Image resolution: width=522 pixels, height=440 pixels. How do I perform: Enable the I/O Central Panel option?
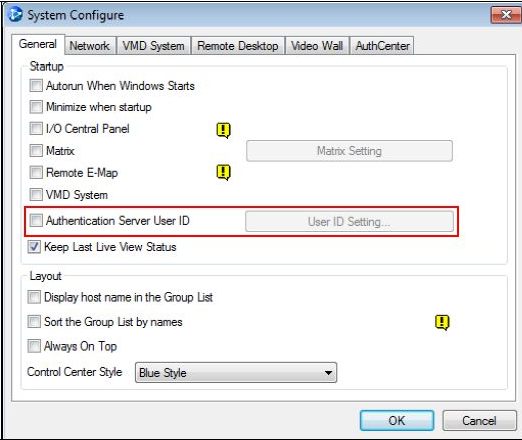(x=36, y=128)
